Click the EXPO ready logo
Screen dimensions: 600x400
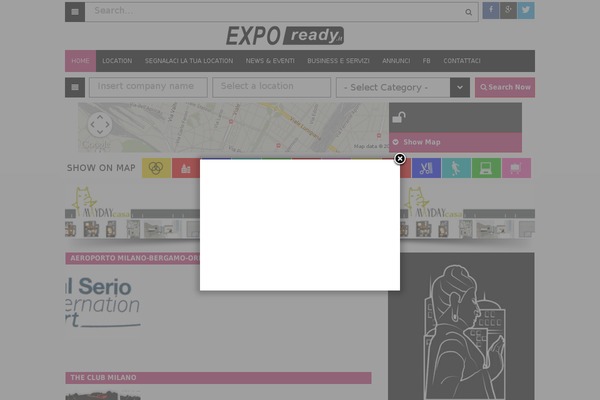[x=285, y=36]
